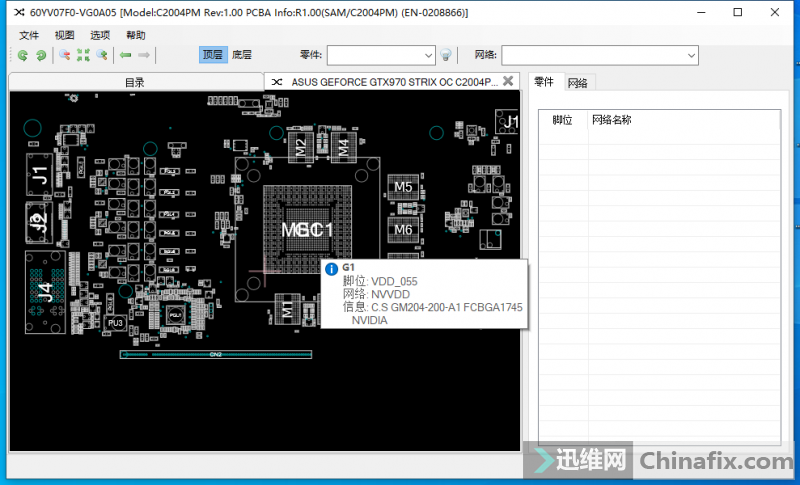Click the app icon in the title bar
Screen dimensions: 800x485
point(19,12)
